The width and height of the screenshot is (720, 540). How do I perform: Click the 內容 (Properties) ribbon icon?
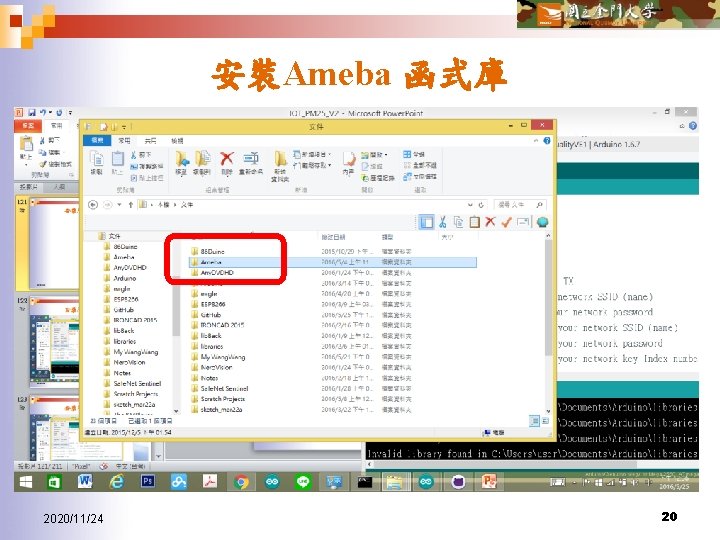pyautogui.click(x=349, y=163)
